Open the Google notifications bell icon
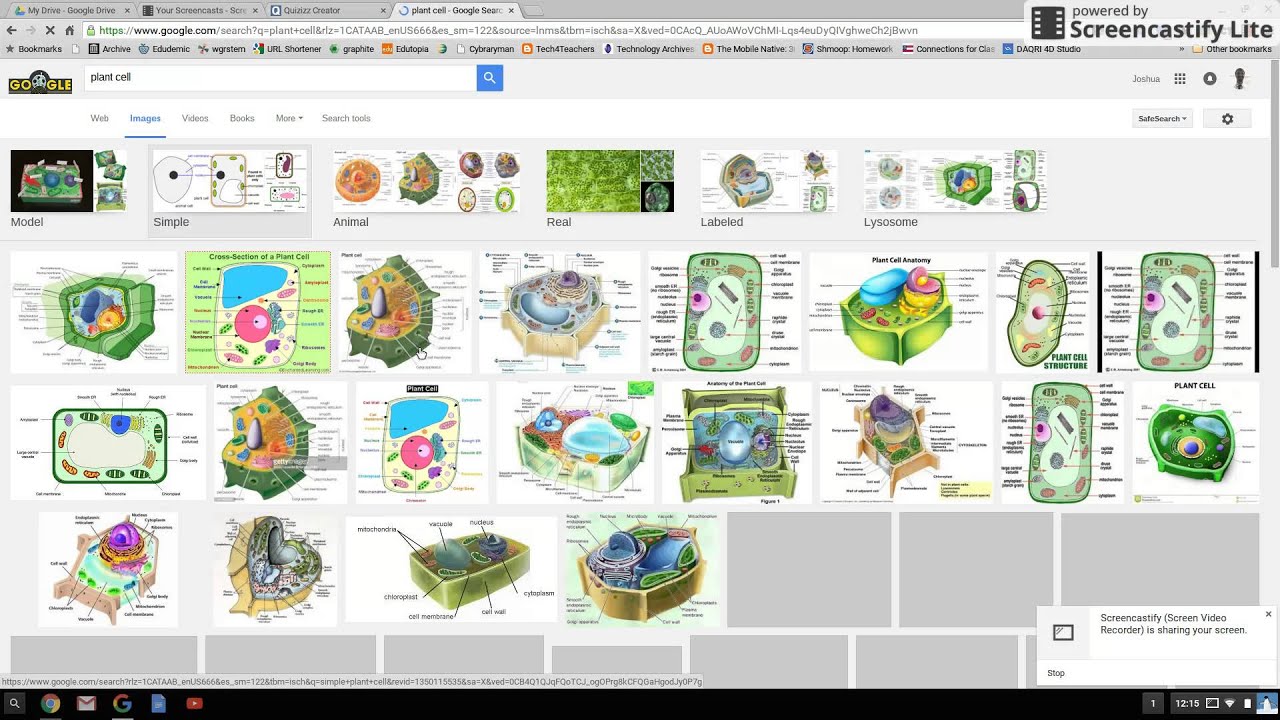 (x=1210, y=79)
